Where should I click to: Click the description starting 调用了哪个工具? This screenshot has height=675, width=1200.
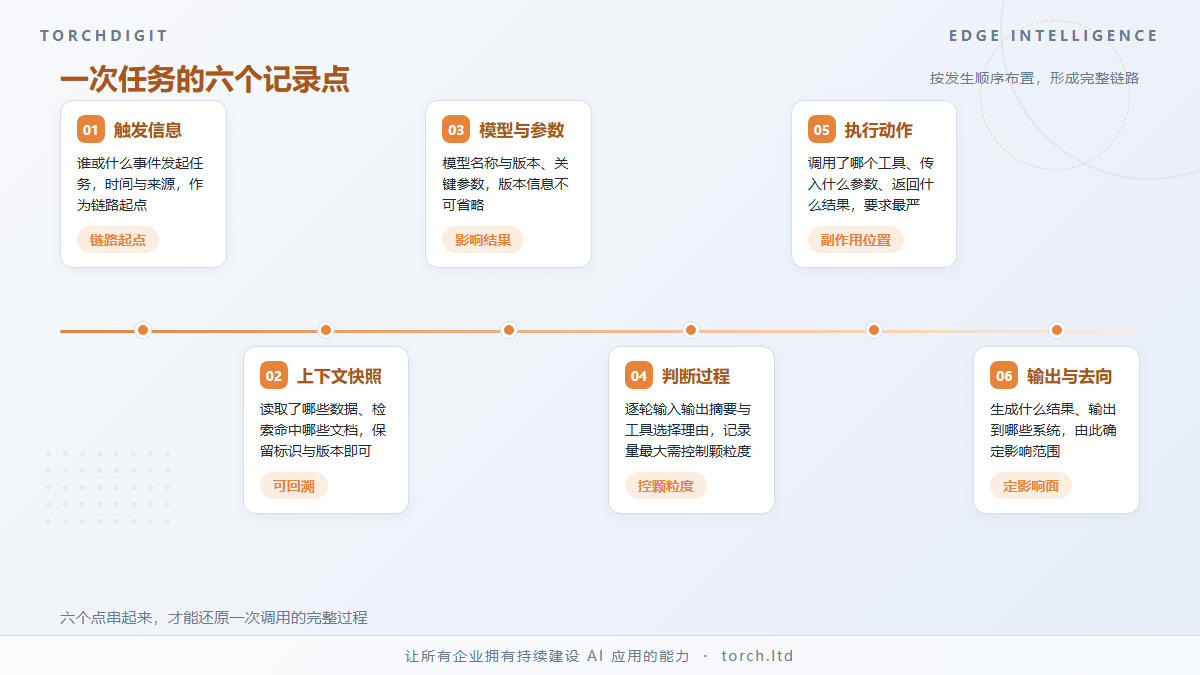click(872, 184)
